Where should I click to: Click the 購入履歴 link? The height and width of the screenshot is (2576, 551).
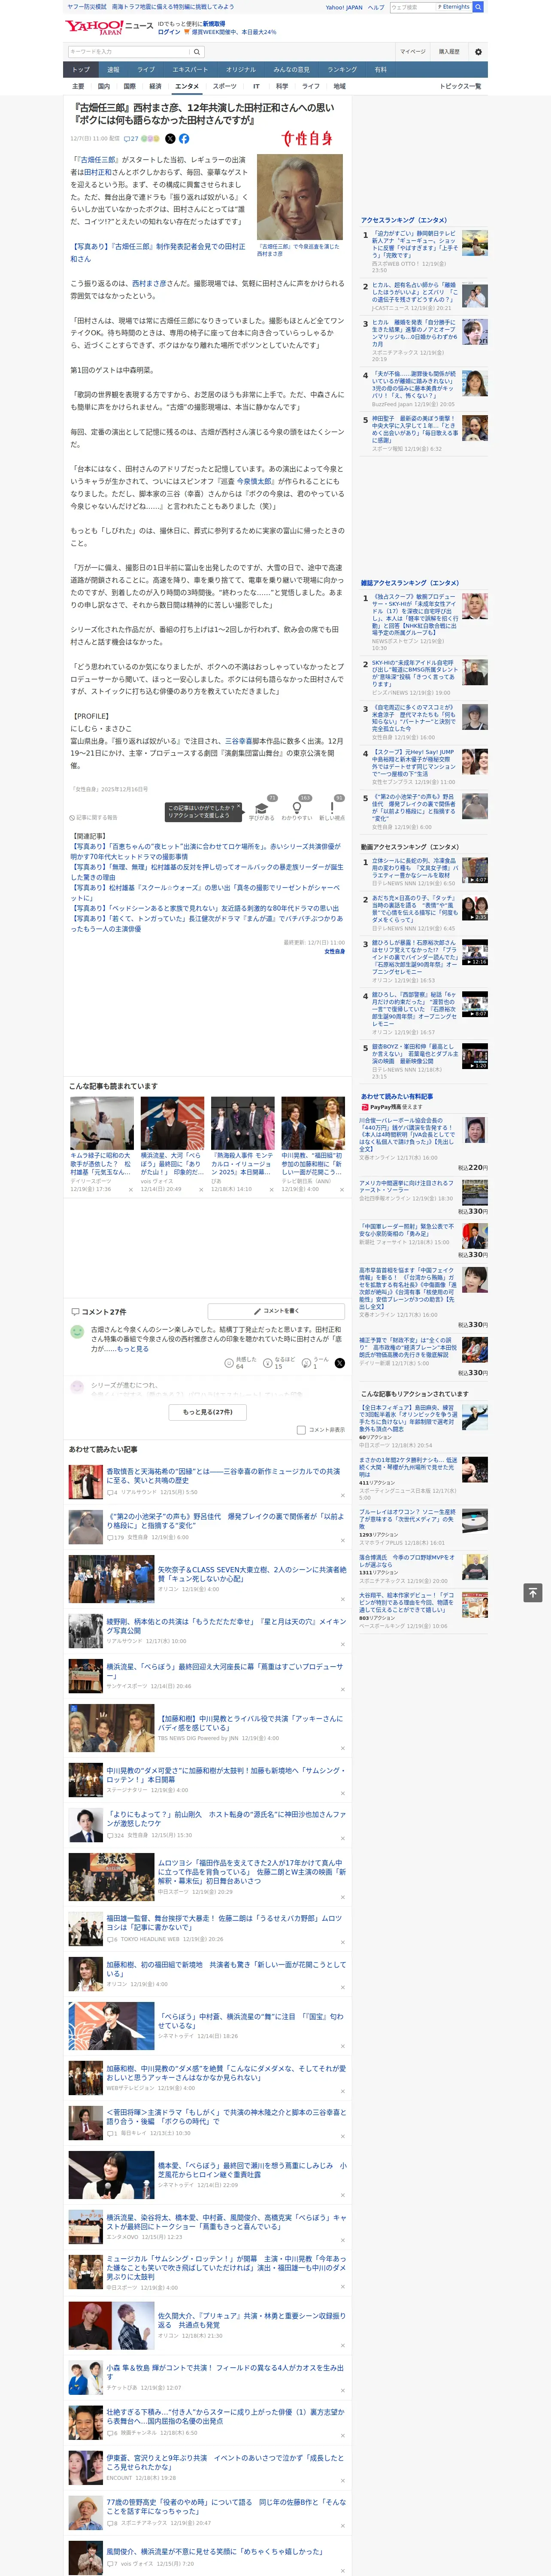449,52
